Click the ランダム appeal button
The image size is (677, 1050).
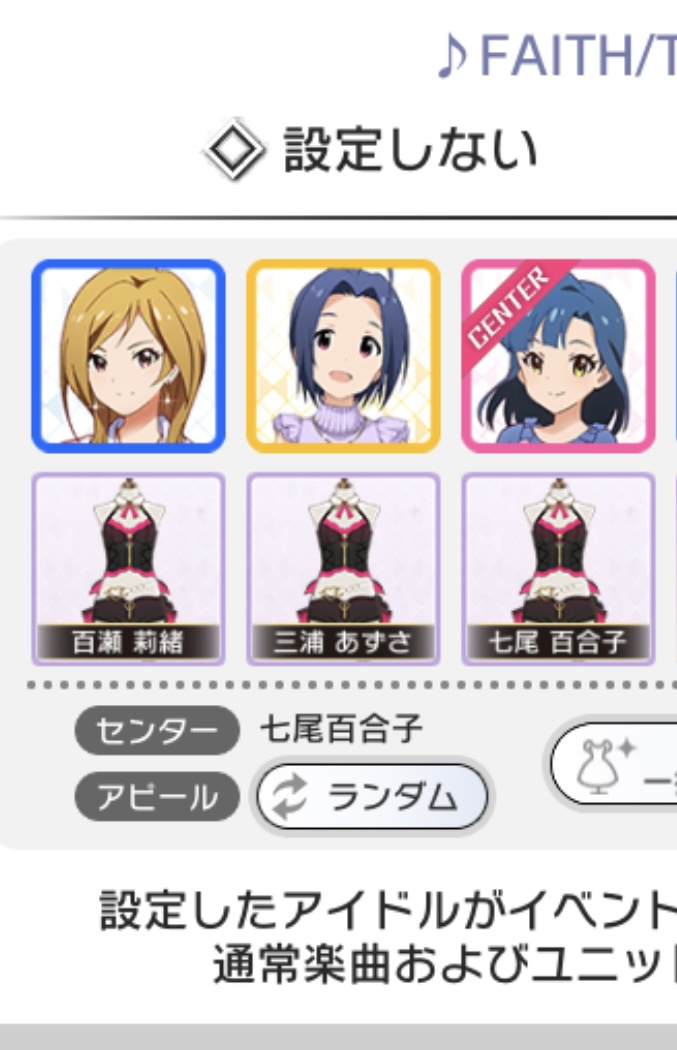pyautogui.click(x=372, y=797)
